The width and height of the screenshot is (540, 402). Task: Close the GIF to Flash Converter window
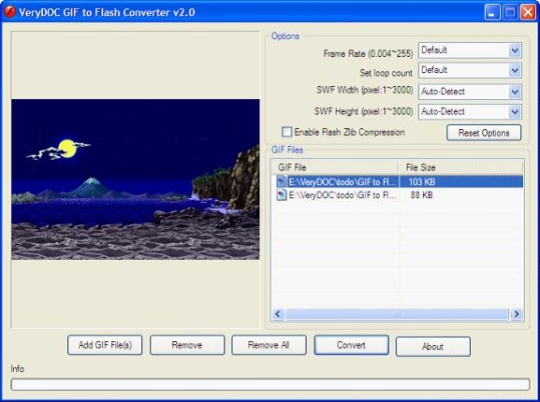(x=528, y=12)
